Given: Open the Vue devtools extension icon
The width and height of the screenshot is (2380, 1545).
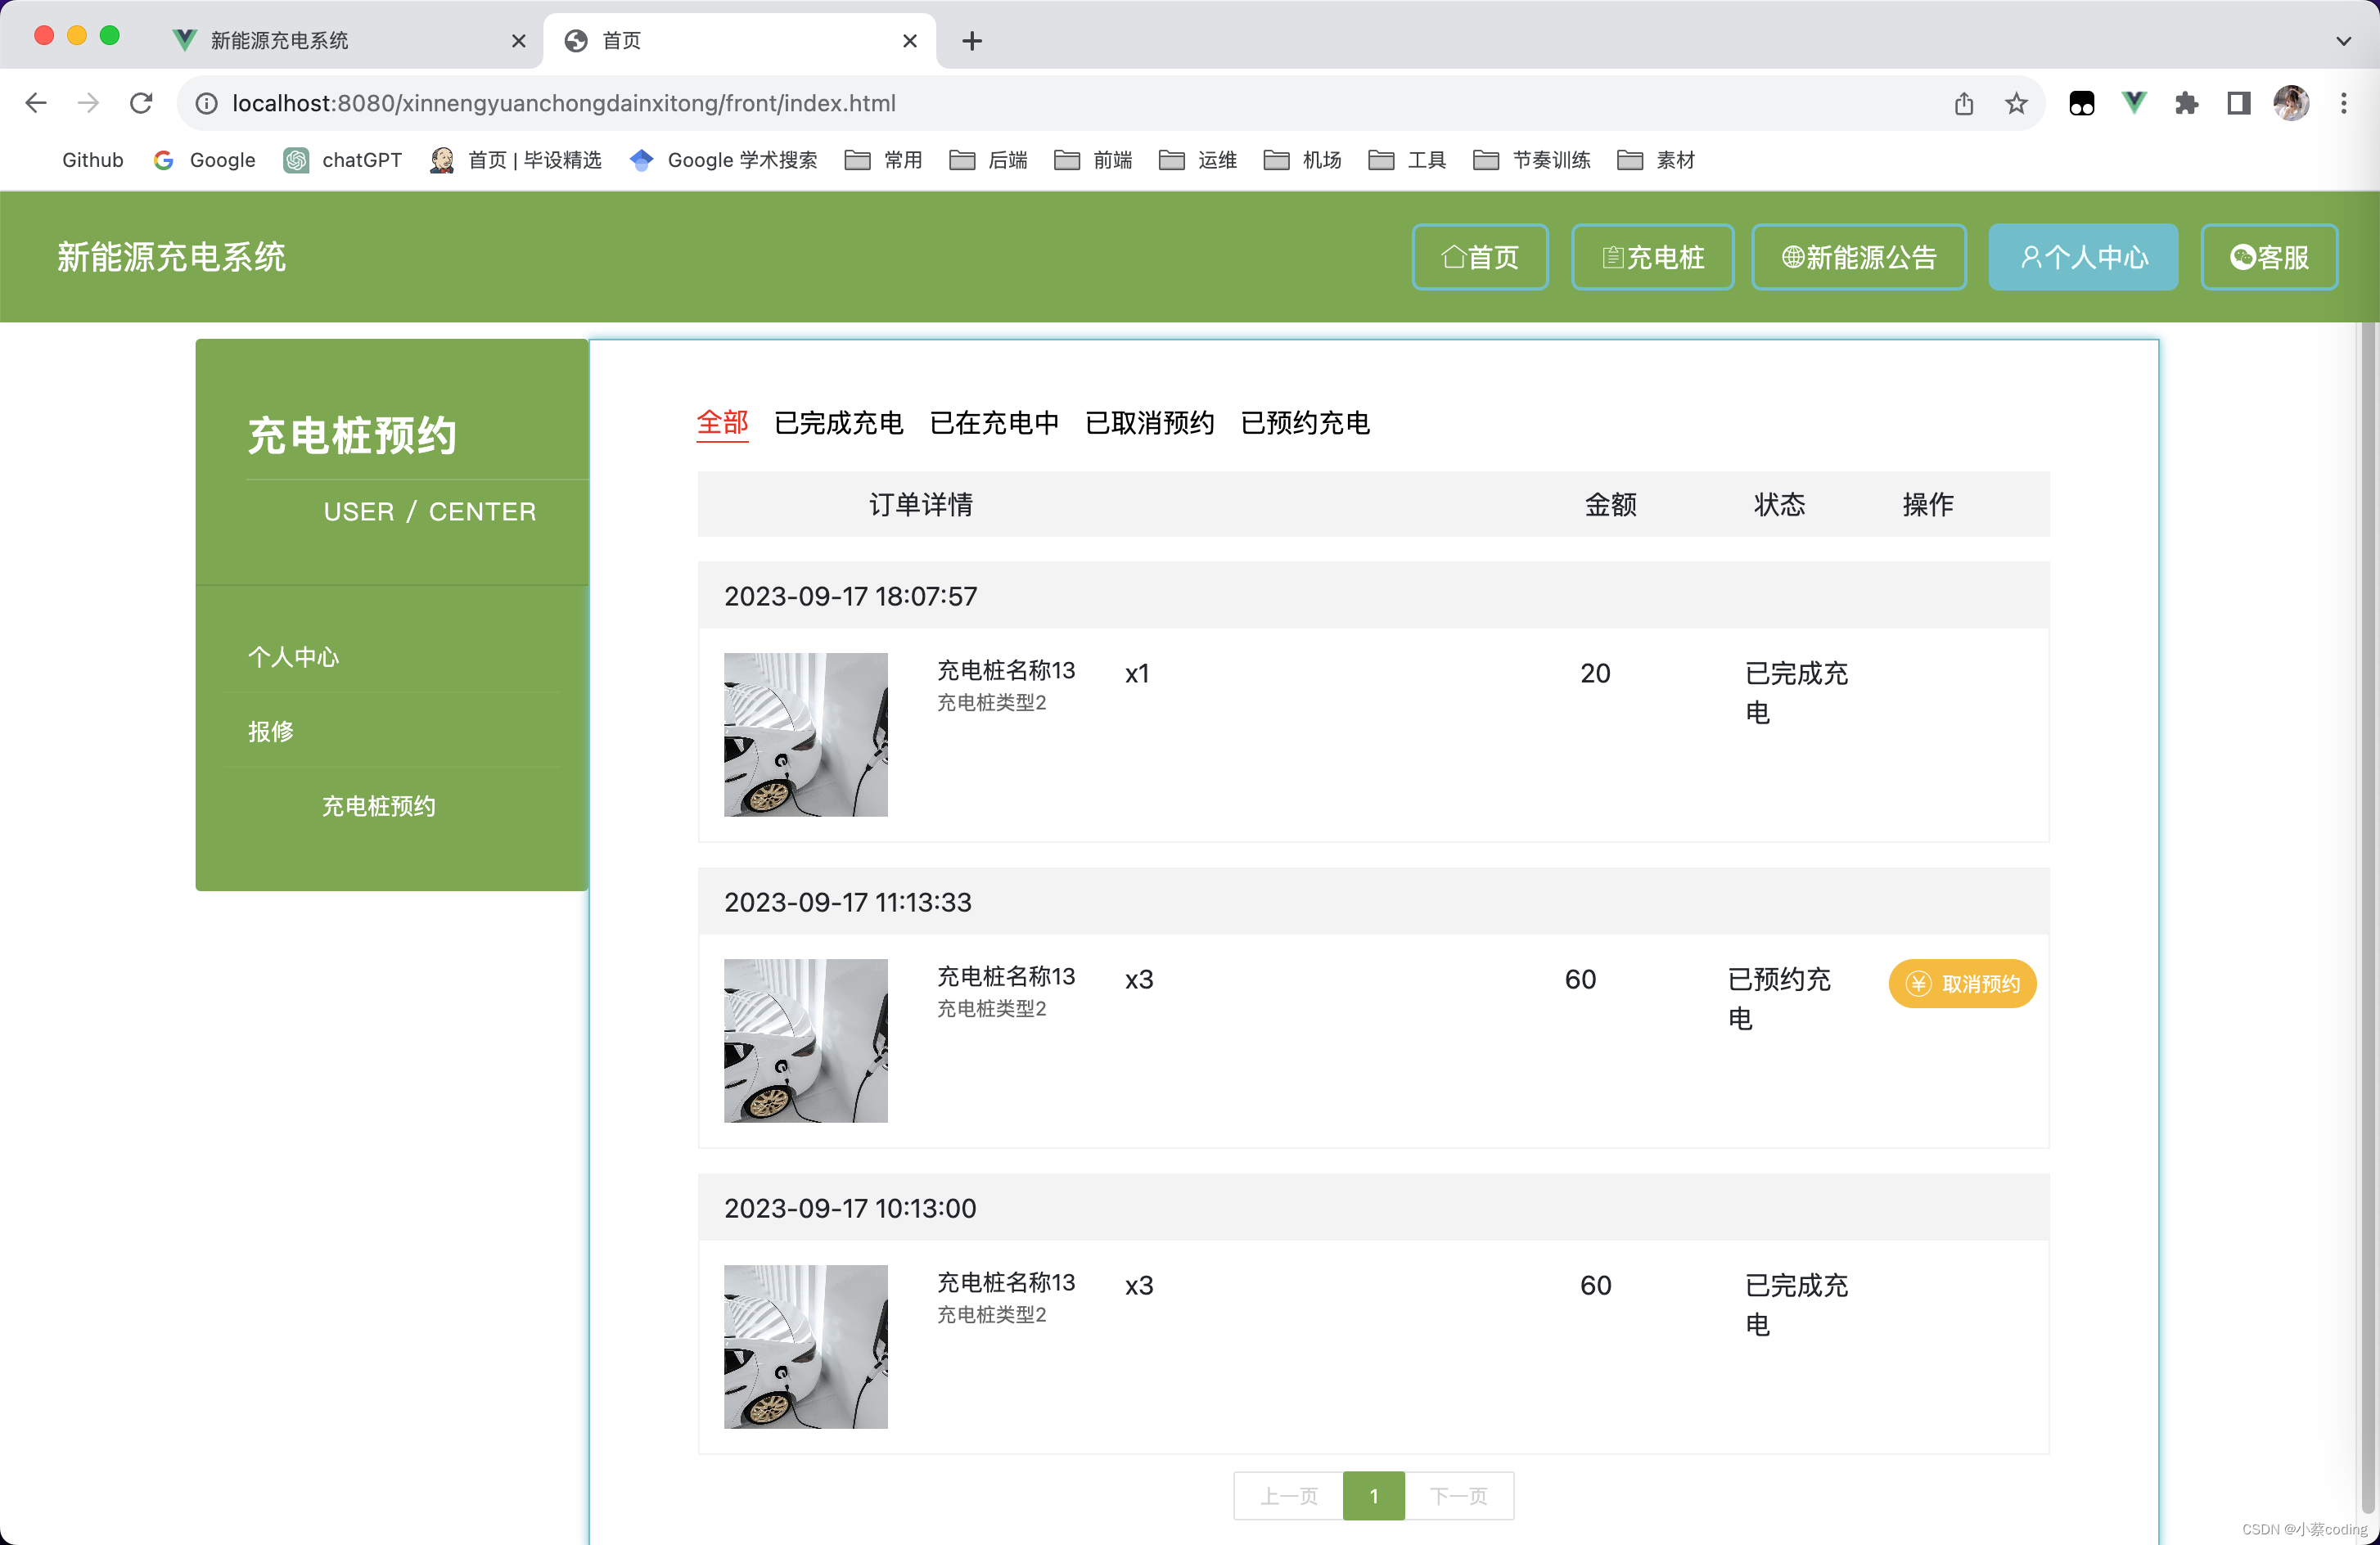Looking at the screenshot, I should click(x=2134, y=103).
